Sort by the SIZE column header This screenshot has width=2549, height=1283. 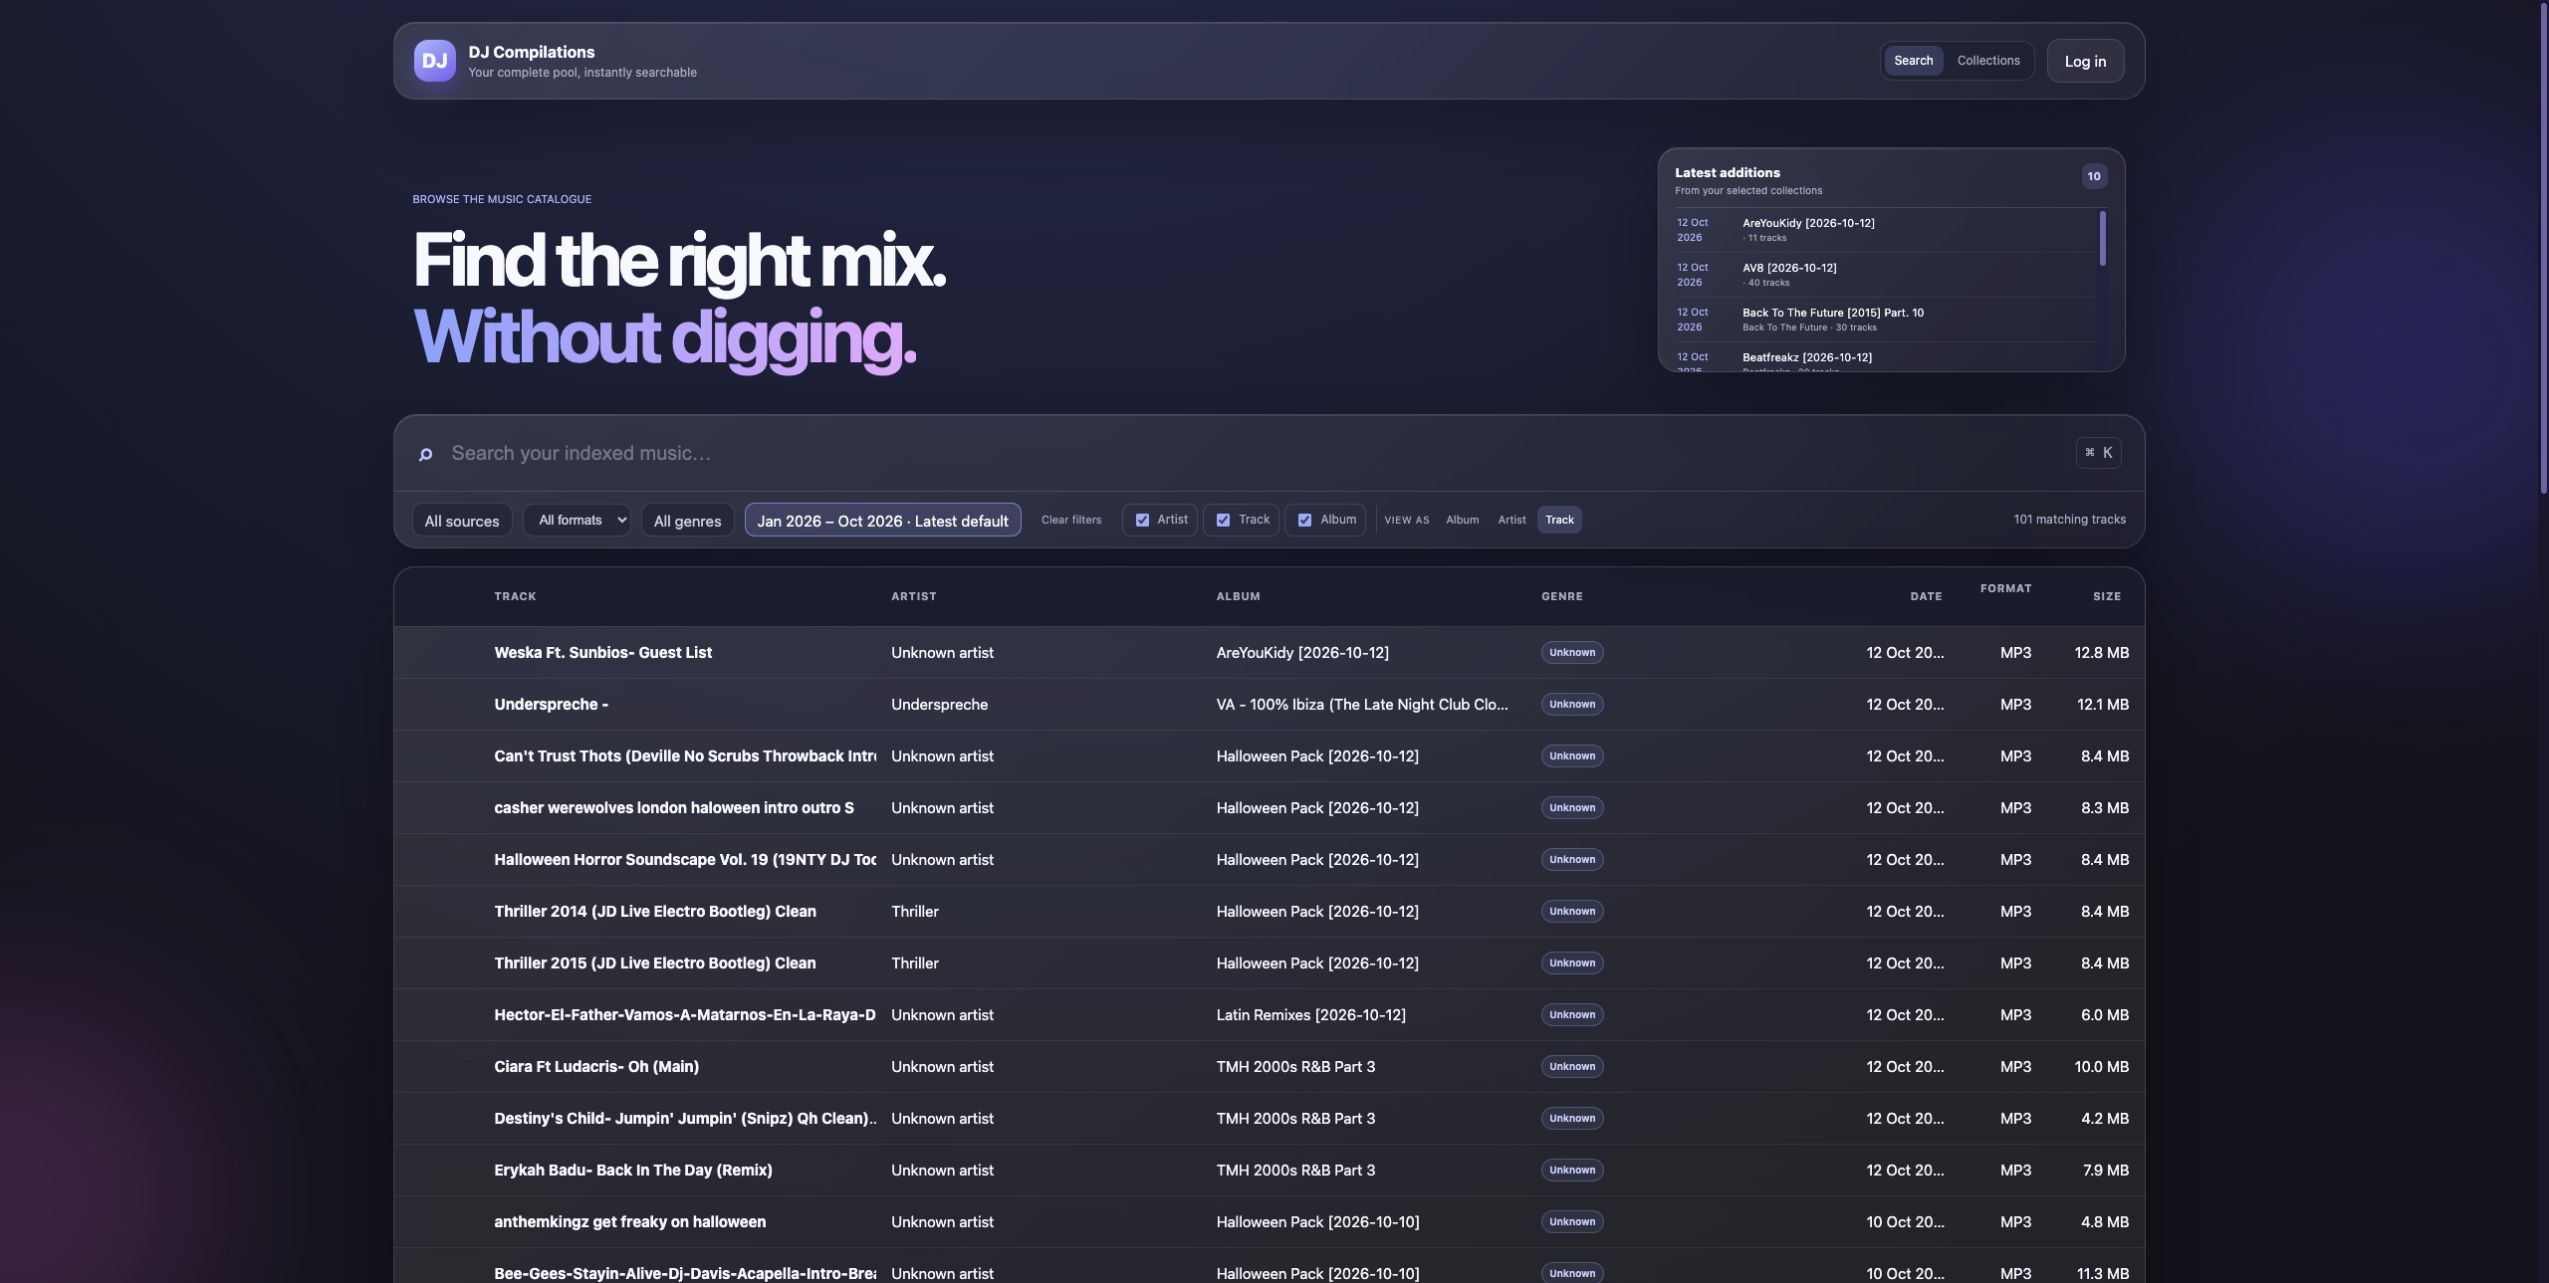click(x=2107, y=597)
